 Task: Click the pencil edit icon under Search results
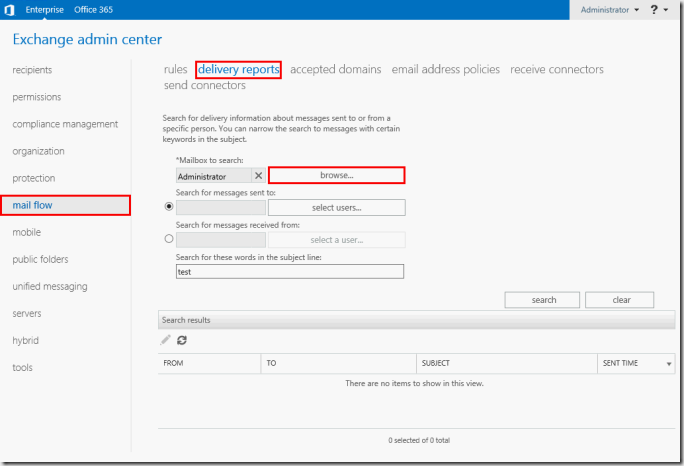click(x=166, y=341)
